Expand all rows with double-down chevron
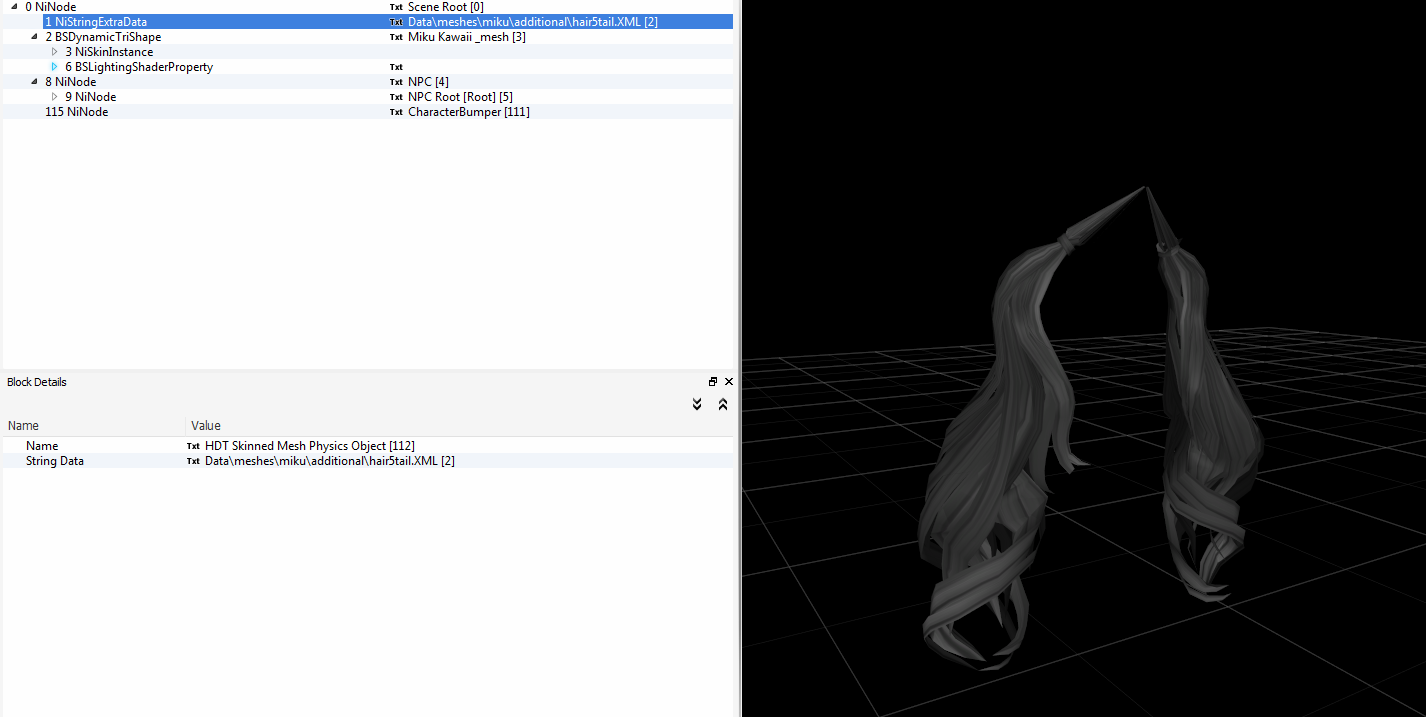Screen dimensions: 1426x717 pyautogui.click(x=697, y=404)
